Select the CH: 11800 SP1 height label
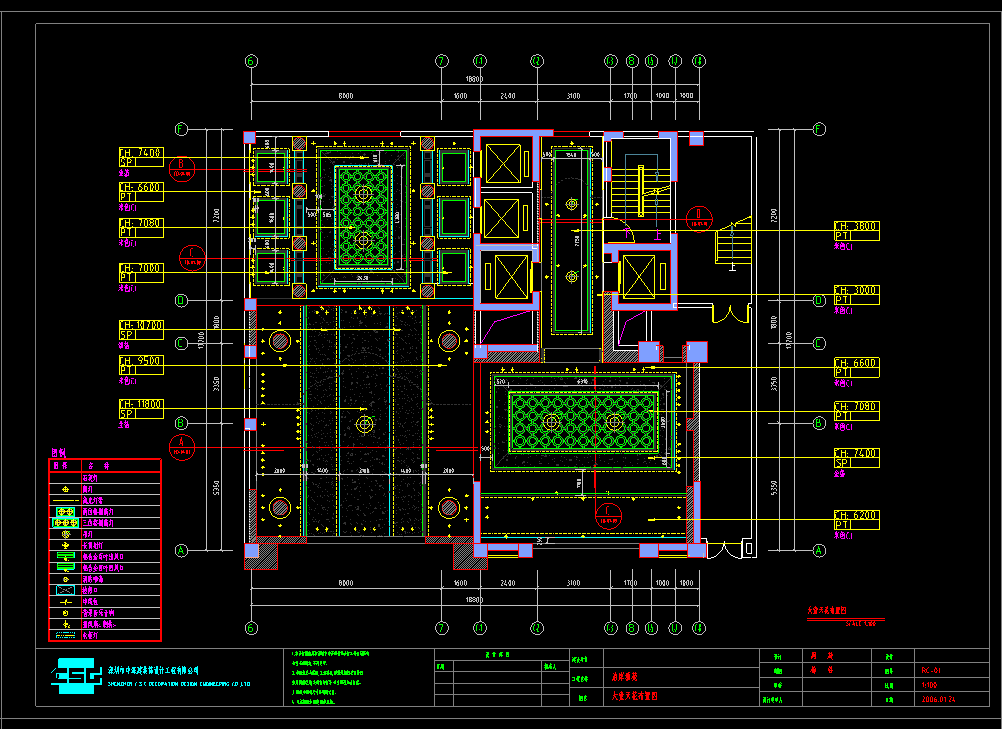Viewport: 1002px width, 729px height. click(140, 408)
